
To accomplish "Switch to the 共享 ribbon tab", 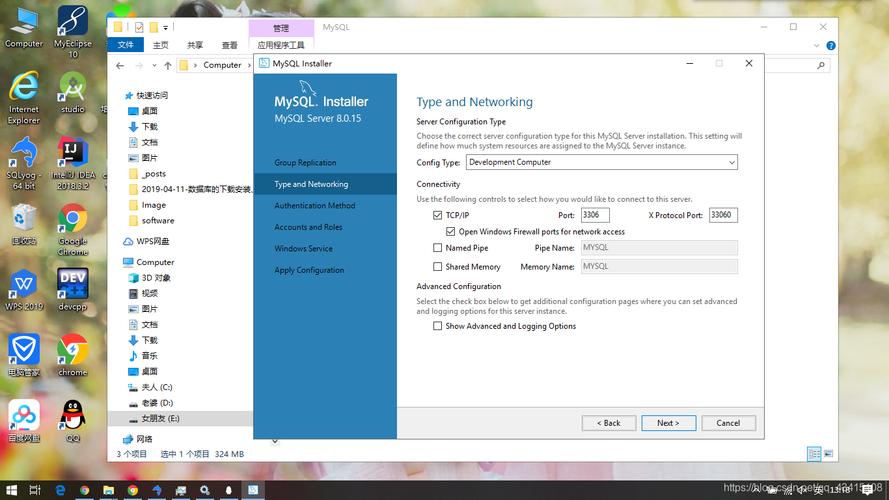I will click(195, 45).
